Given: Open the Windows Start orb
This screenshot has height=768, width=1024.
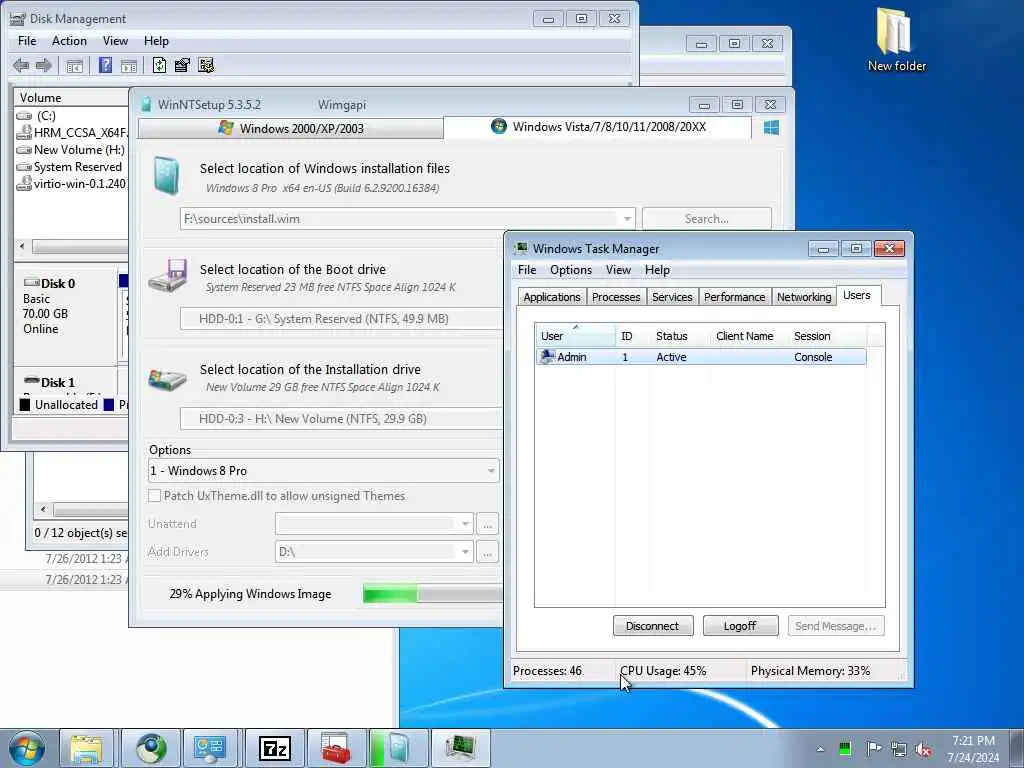Looking at the screenshot, I should click(27, 748).
